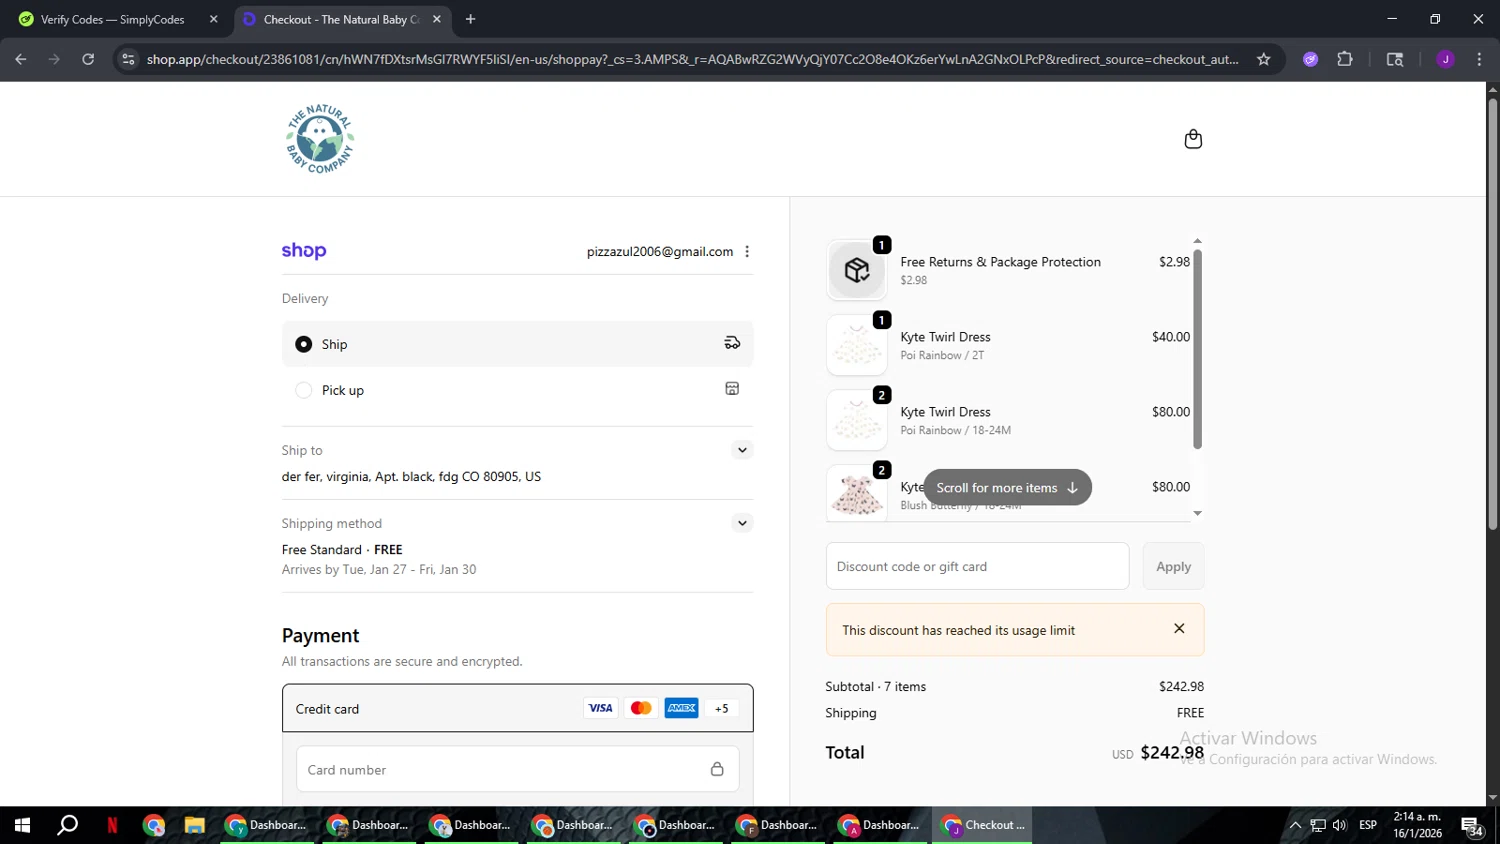This screenshot has height=844, width=1500.
Task: Click the Shop Pay logo
Action: click(304, 251)
